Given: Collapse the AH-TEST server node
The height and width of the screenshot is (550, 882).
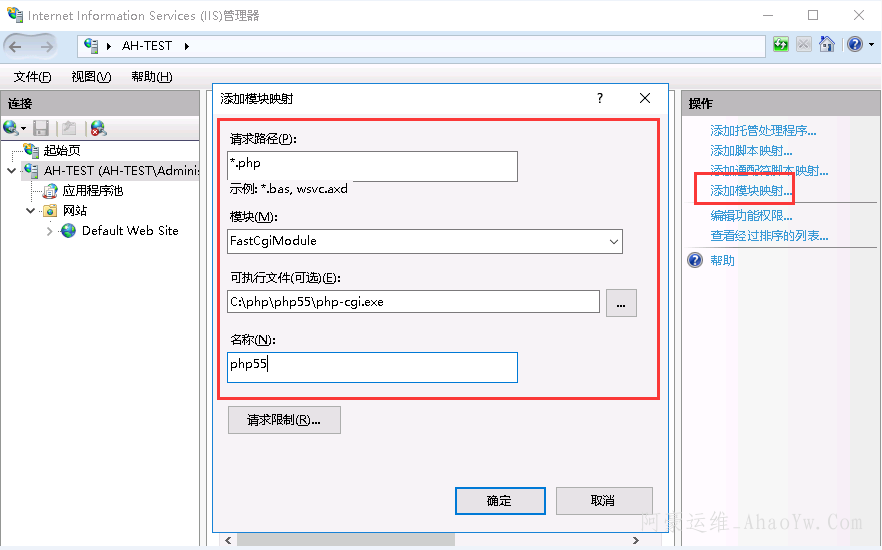Looking at the screenshot, I should pos(11,171).
